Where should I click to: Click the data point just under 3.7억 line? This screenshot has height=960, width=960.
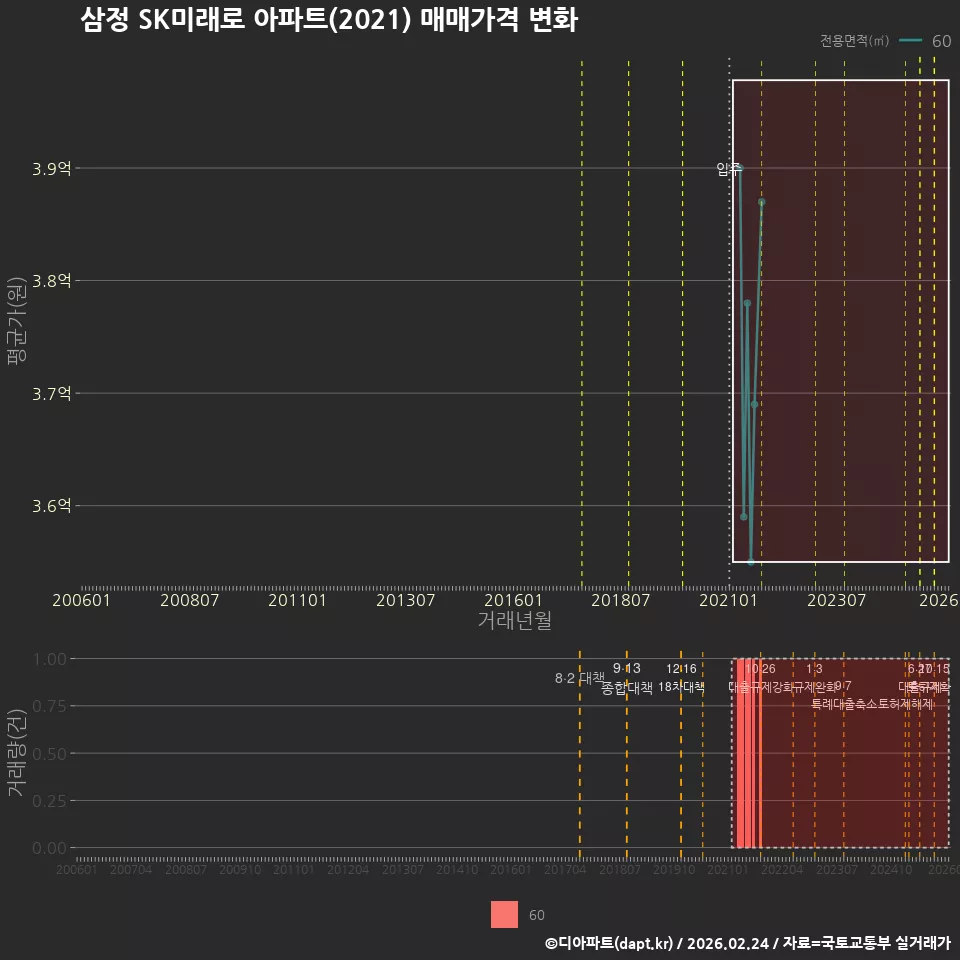(x=754, y=404)
